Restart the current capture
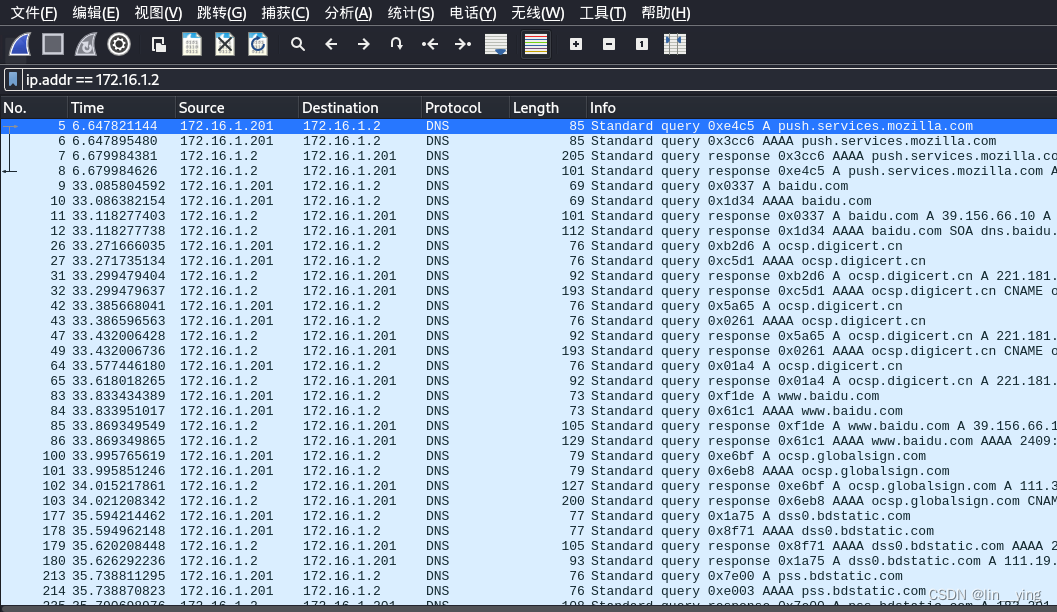Image resolution: width=1057 pixels, height=612 pixels. tap(86, 44)
